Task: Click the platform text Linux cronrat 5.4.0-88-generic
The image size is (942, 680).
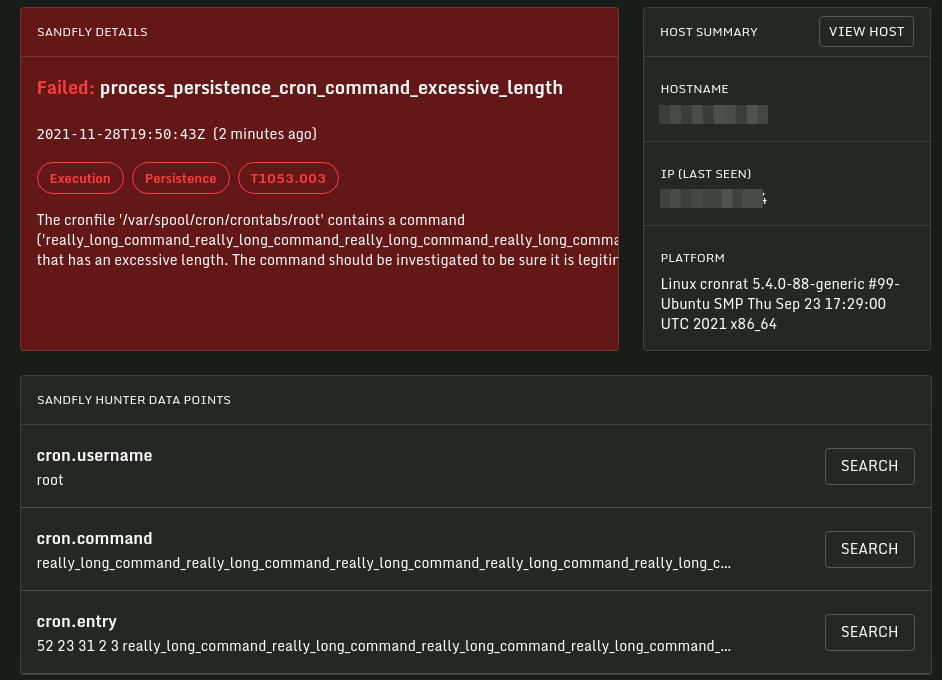Action: click(x=780, y=304)
